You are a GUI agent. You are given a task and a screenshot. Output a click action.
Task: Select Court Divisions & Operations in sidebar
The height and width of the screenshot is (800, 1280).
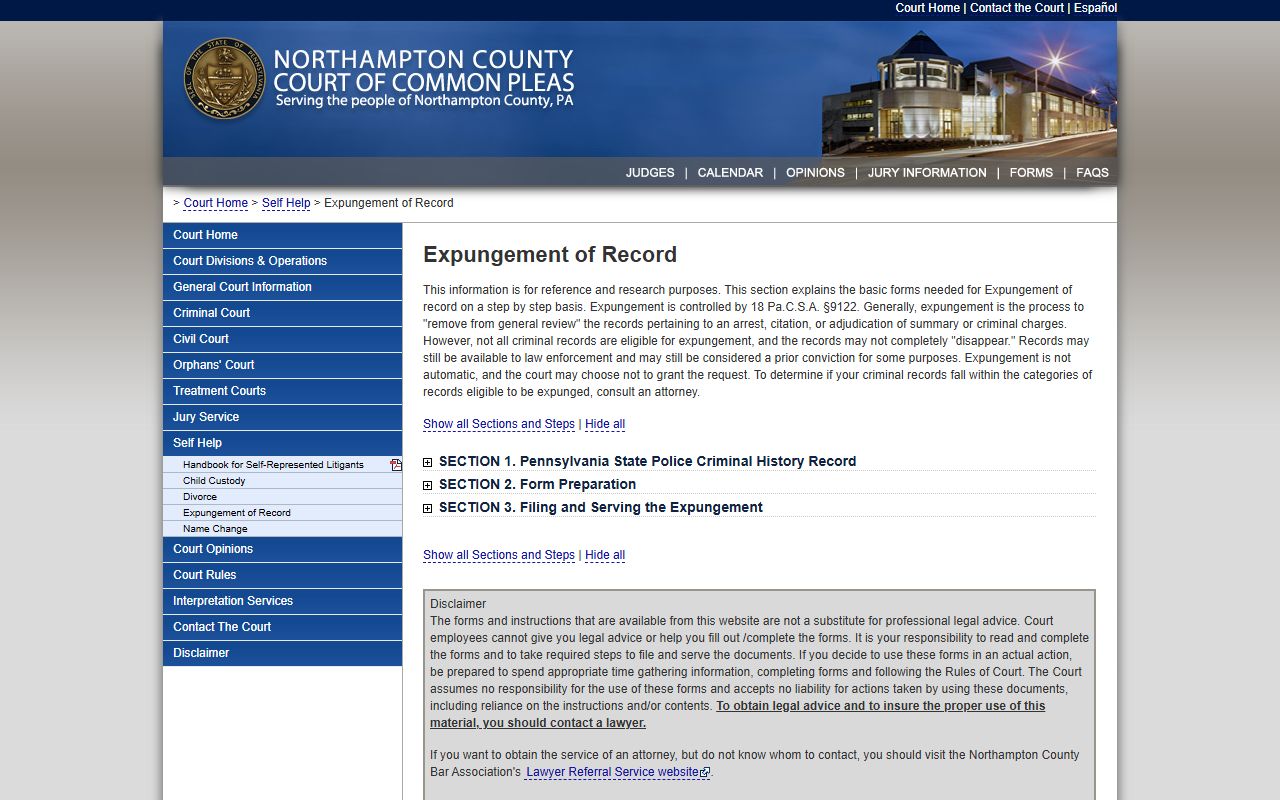tap(282, 261)
